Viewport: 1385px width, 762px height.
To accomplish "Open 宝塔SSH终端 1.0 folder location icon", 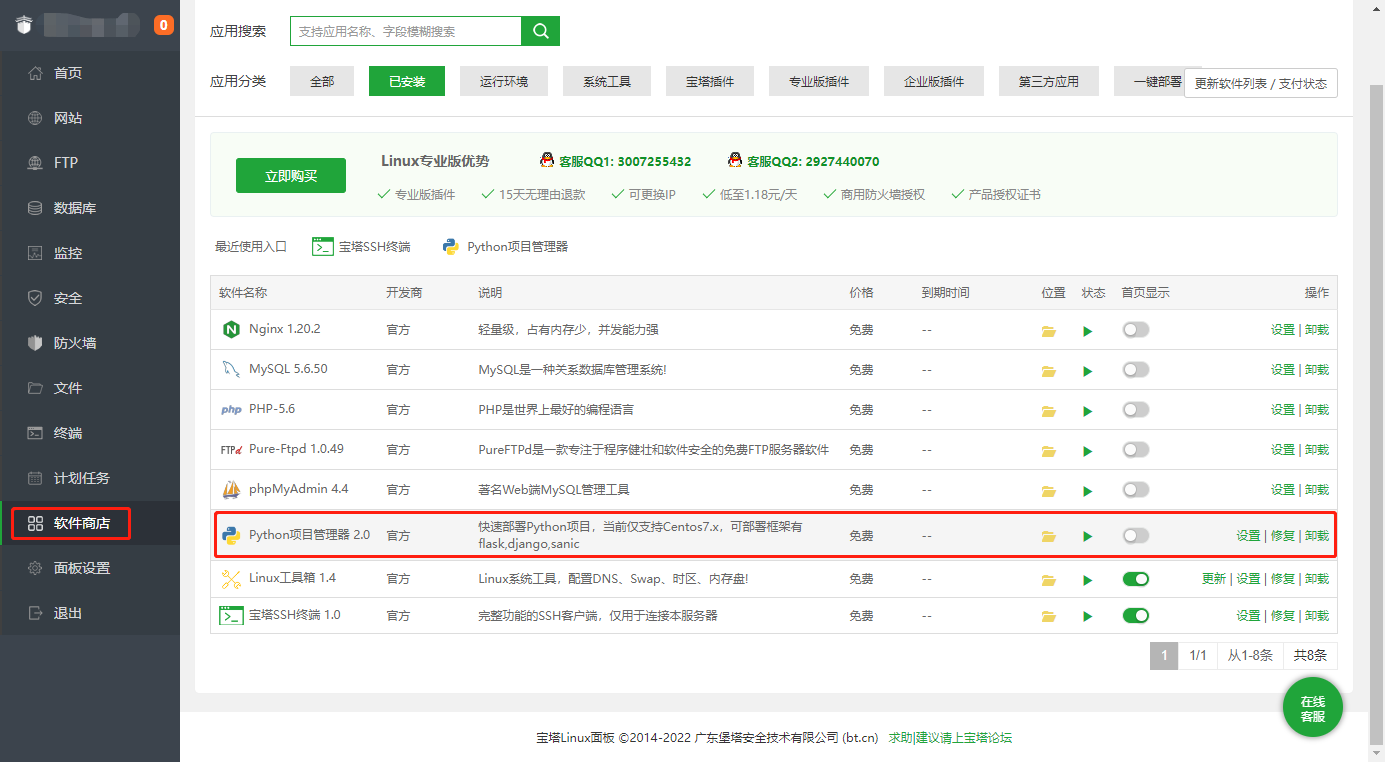I will point(1048,616).
